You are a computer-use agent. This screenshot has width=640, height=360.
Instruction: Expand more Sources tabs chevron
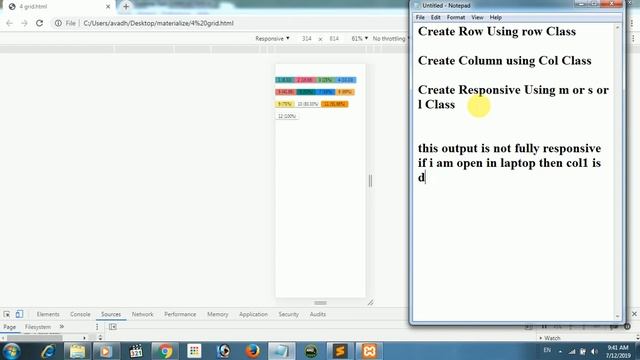62,327
